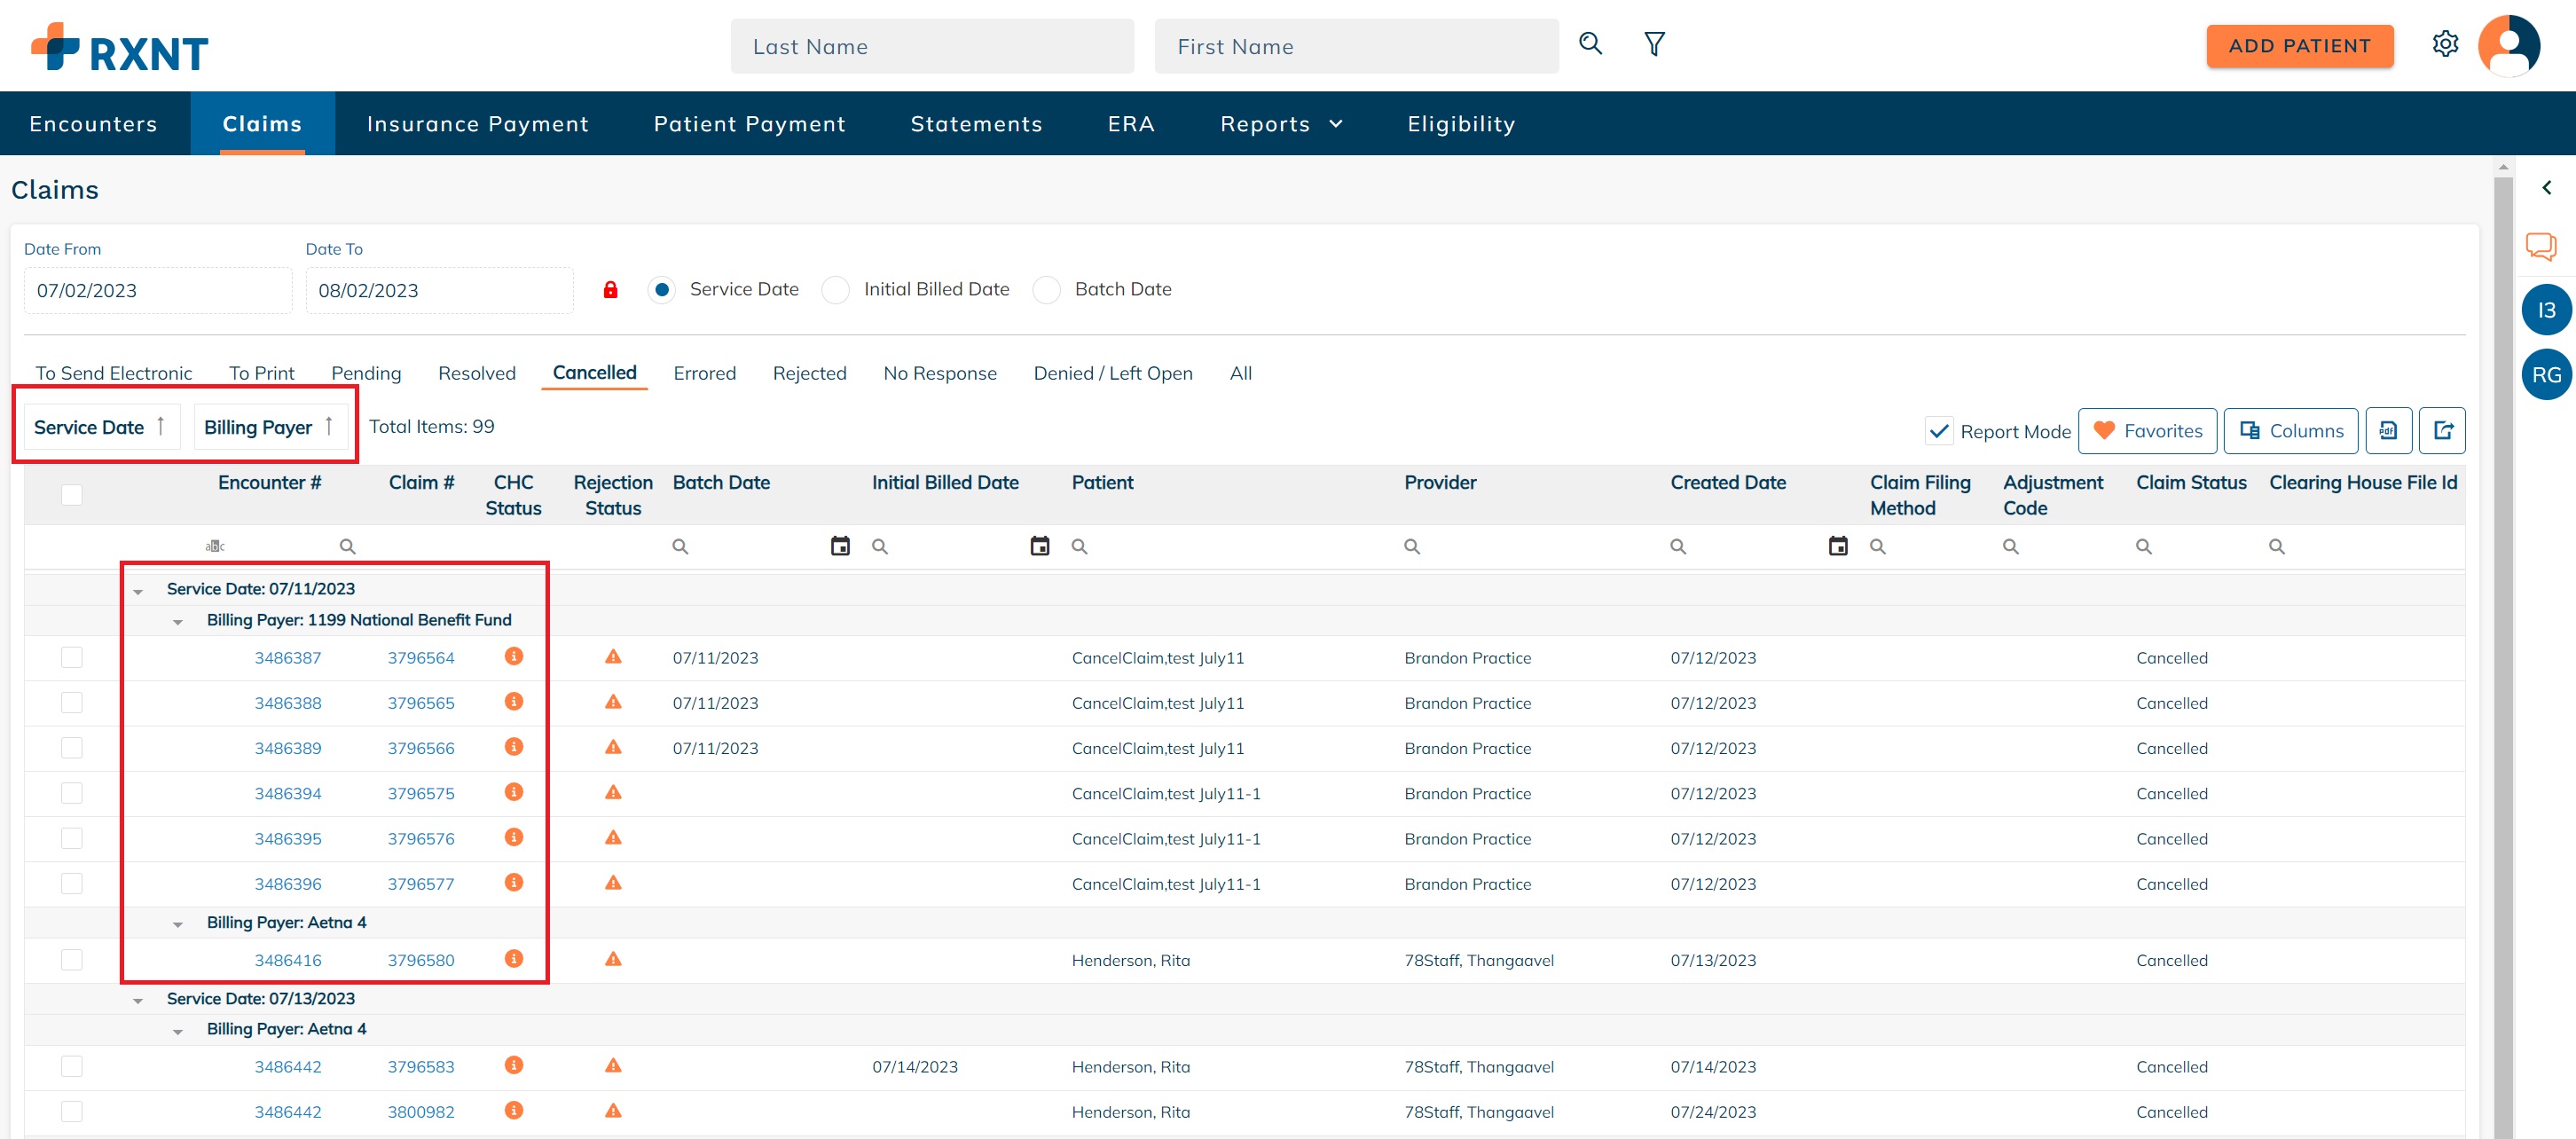Viewport: 2576px width, 1139px height.
Task: Toggle Service Date grouping sort order
Action: click(x=101, y=427)
